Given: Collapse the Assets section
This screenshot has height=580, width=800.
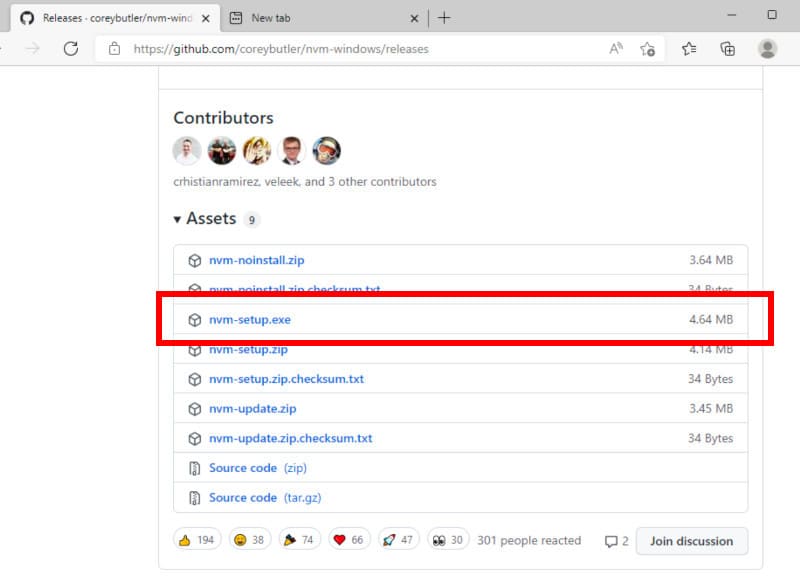Looking at the screenshot, I should [179, 218].
